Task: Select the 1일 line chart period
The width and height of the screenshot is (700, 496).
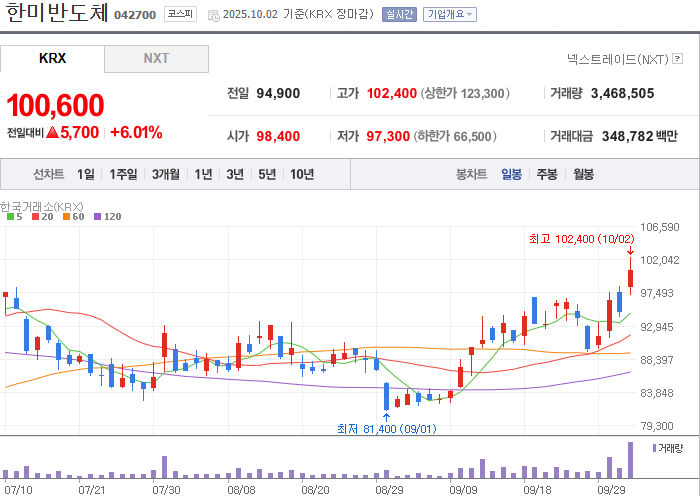Action: (x=86, y=174)
